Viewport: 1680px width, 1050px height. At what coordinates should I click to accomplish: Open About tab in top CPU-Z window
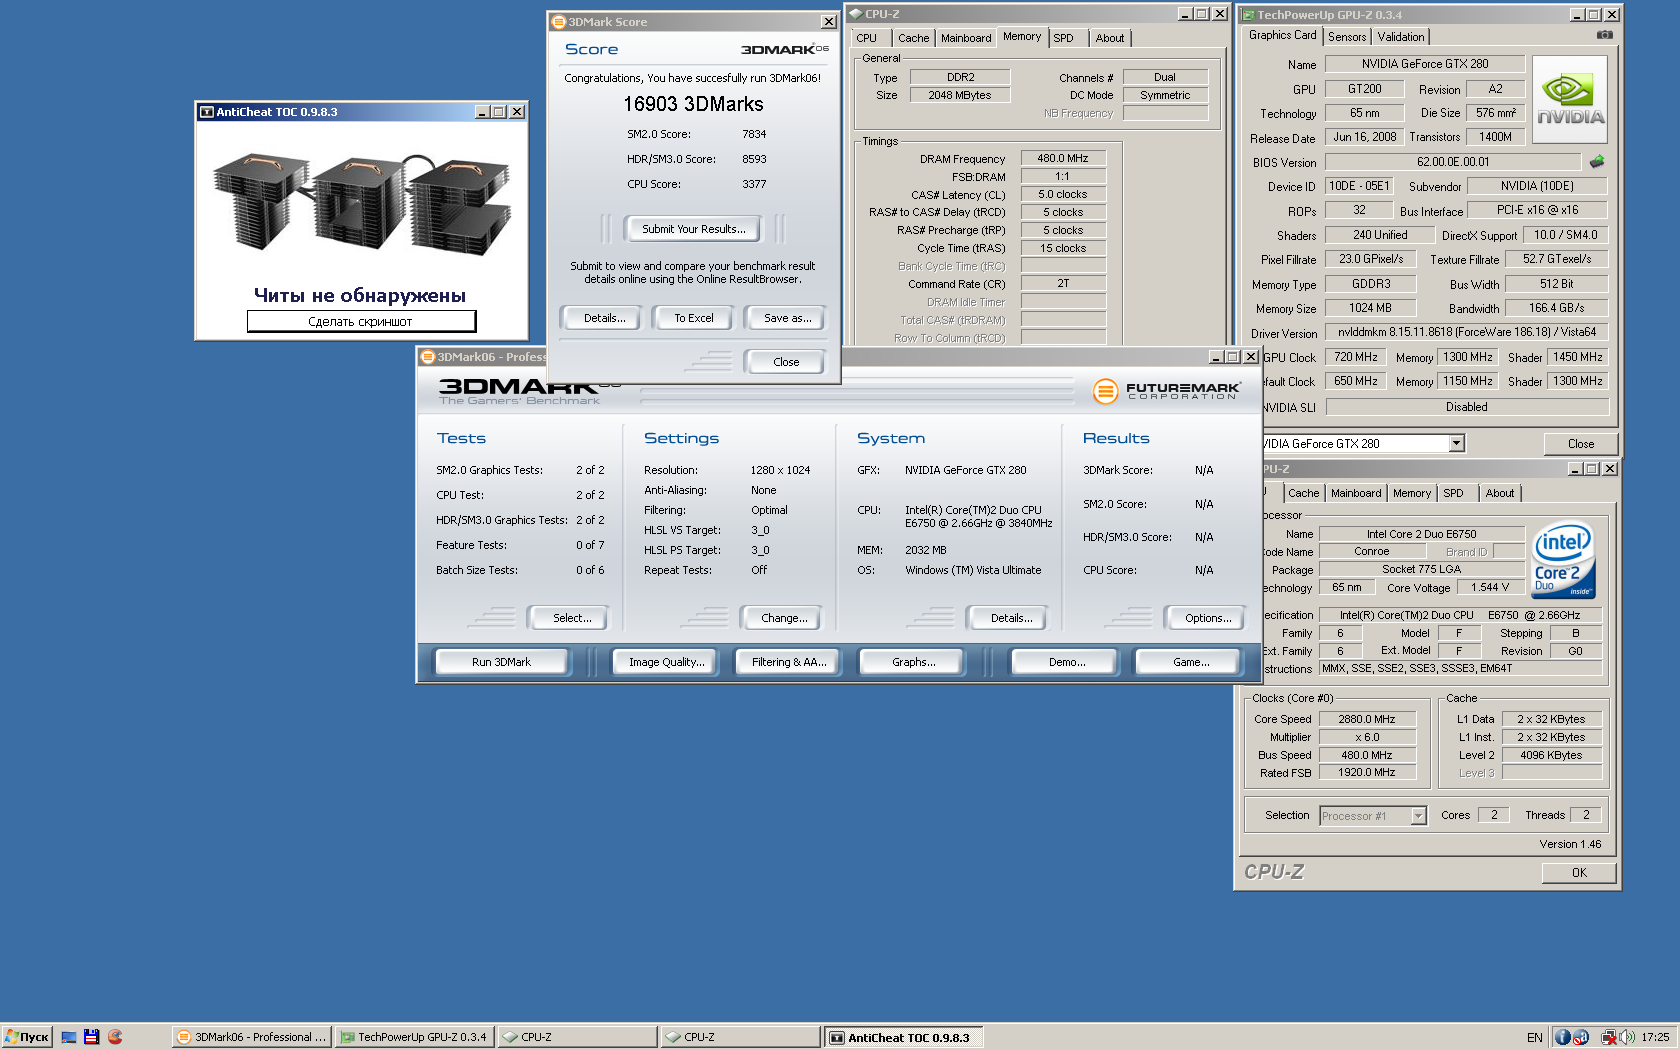pyautogui.click(x=1110, y=38)
